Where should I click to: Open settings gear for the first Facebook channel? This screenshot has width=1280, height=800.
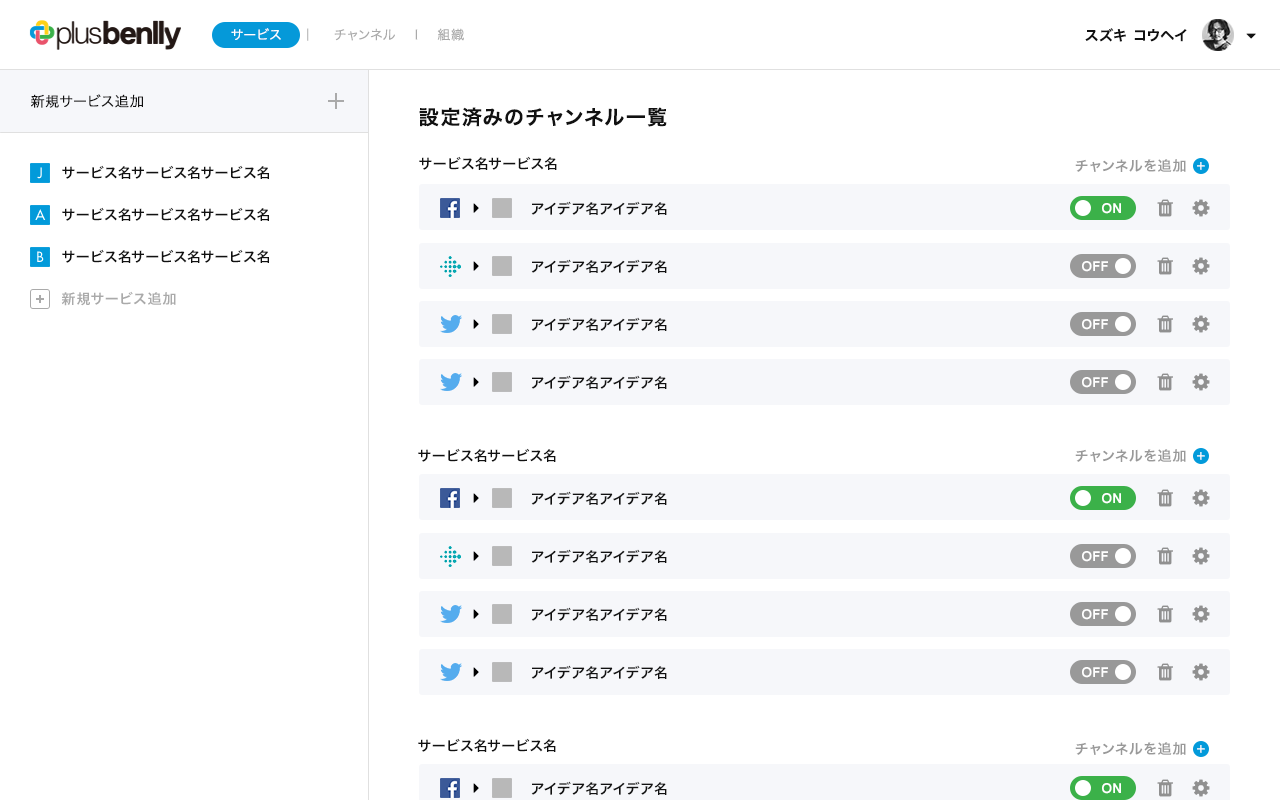(x=1201, y=208)
